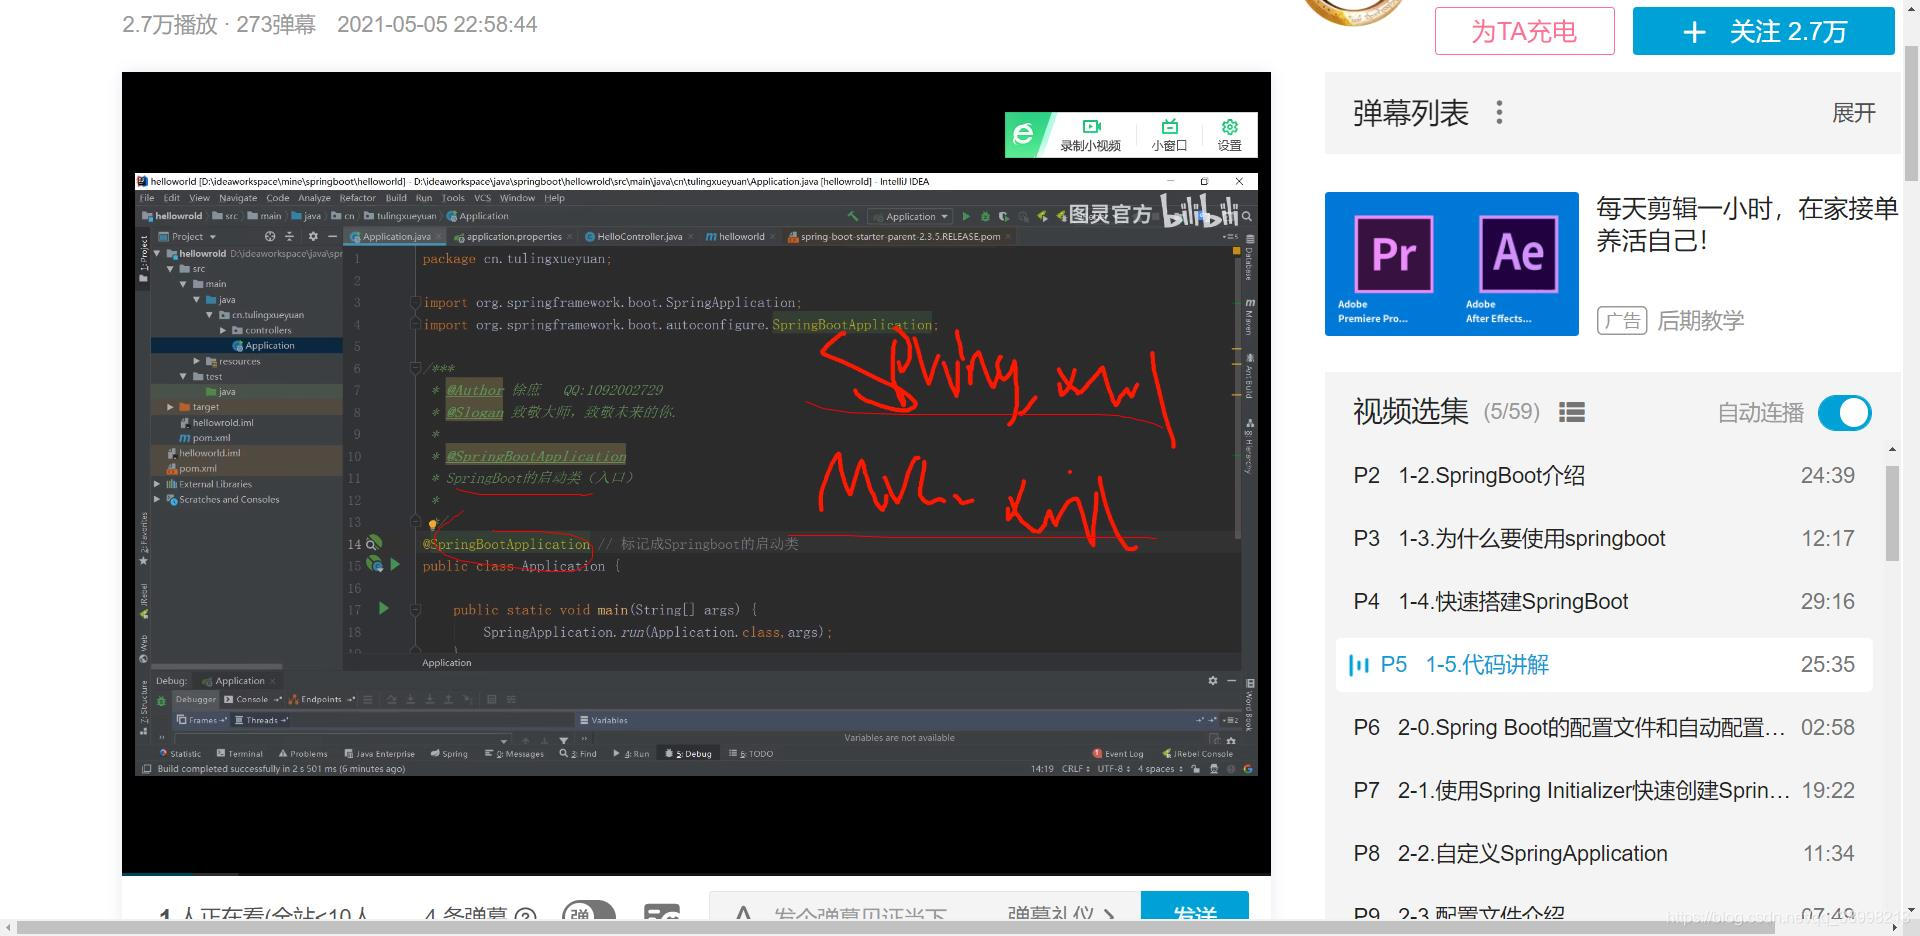Screen dimensions: 1920x936
Task: Click the IDEA search magnifier icon
Action: 1247,216
